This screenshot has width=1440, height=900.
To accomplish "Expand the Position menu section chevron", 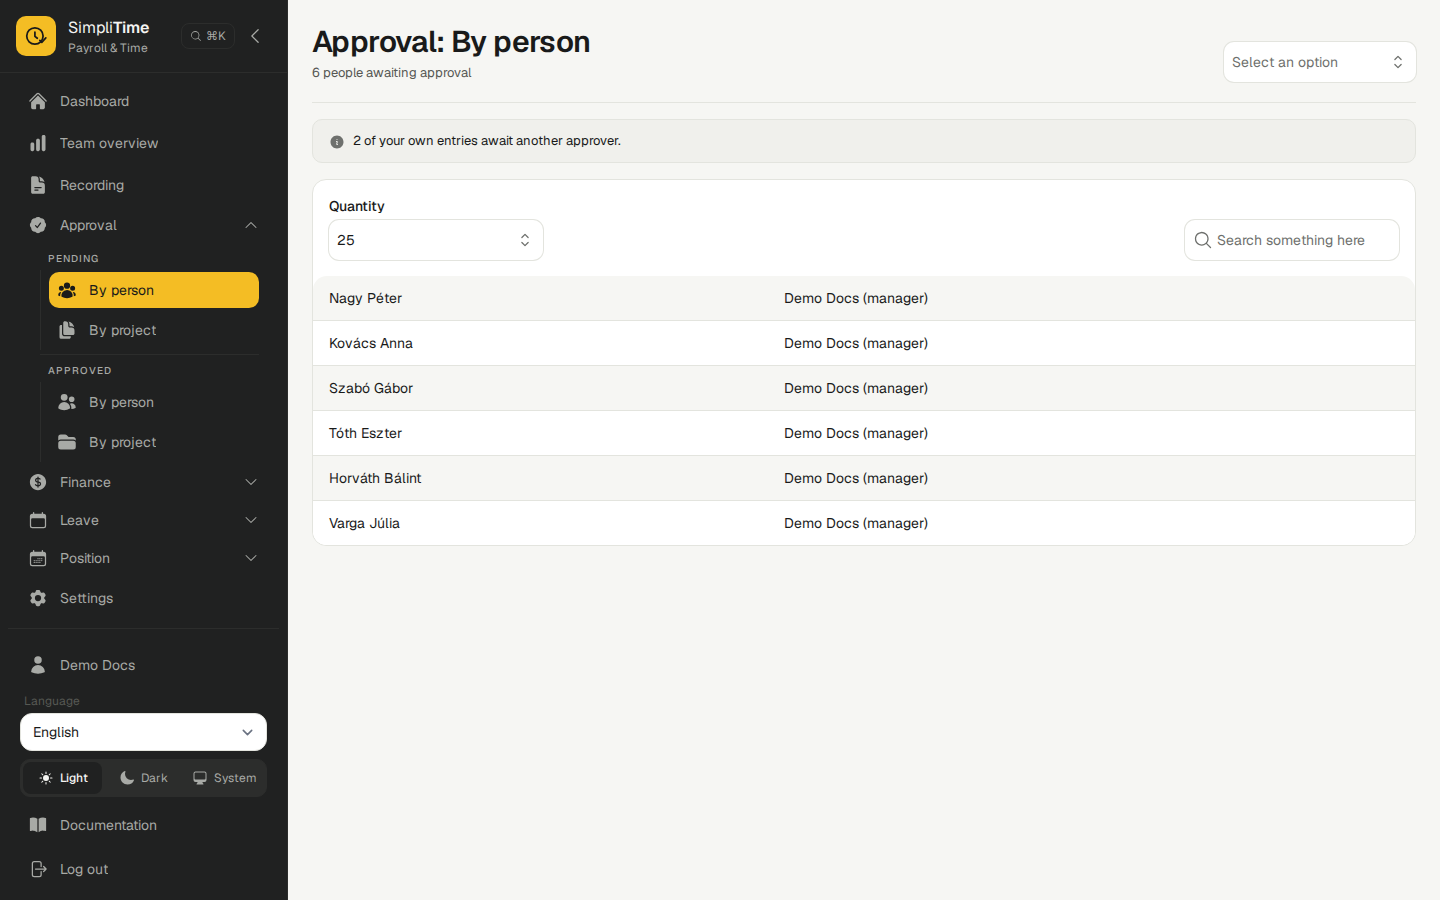I will [x=251, y=558].
